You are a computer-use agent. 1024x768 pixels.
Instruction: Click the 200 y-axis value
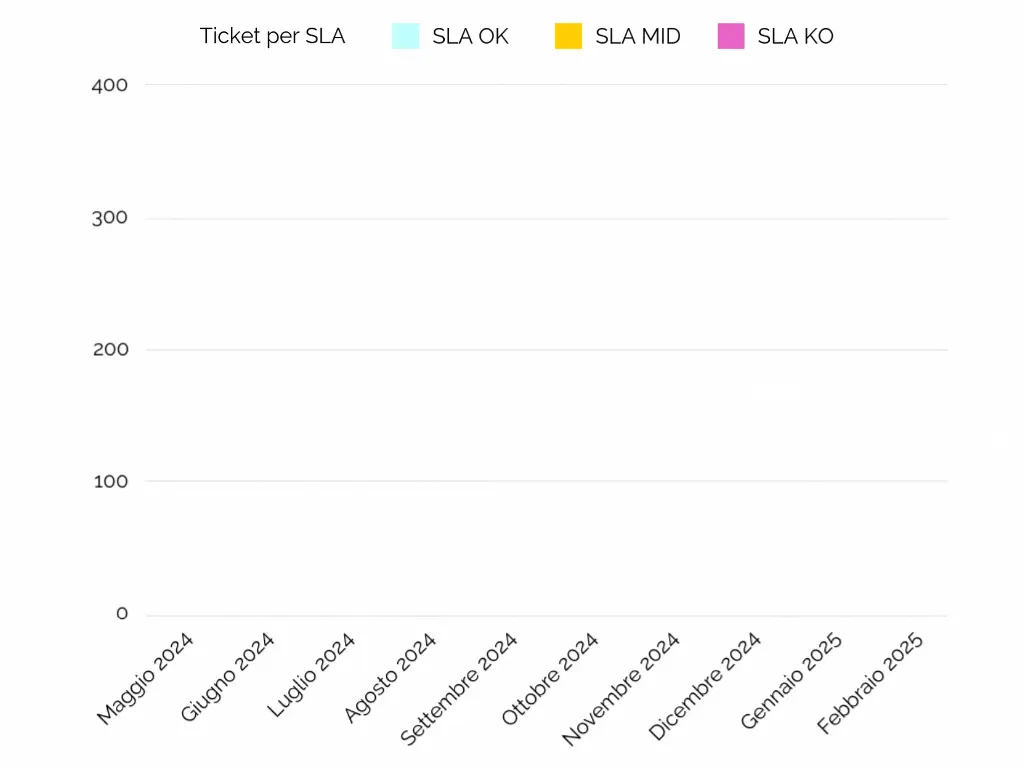click(110, 349)
